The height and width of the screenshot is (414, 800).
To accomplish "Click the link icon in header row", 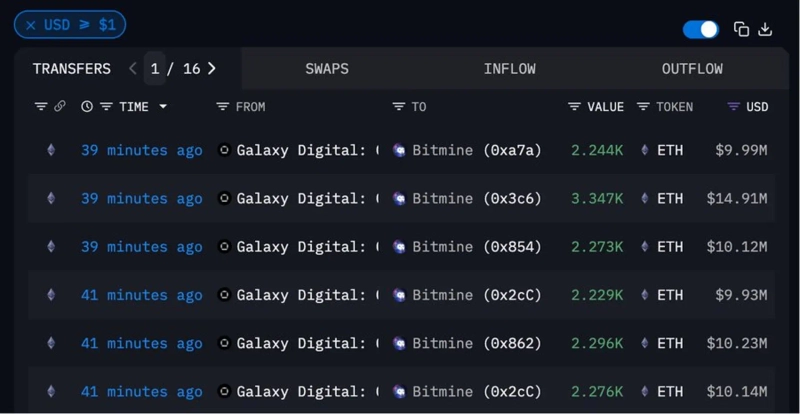I will point(60,106).
